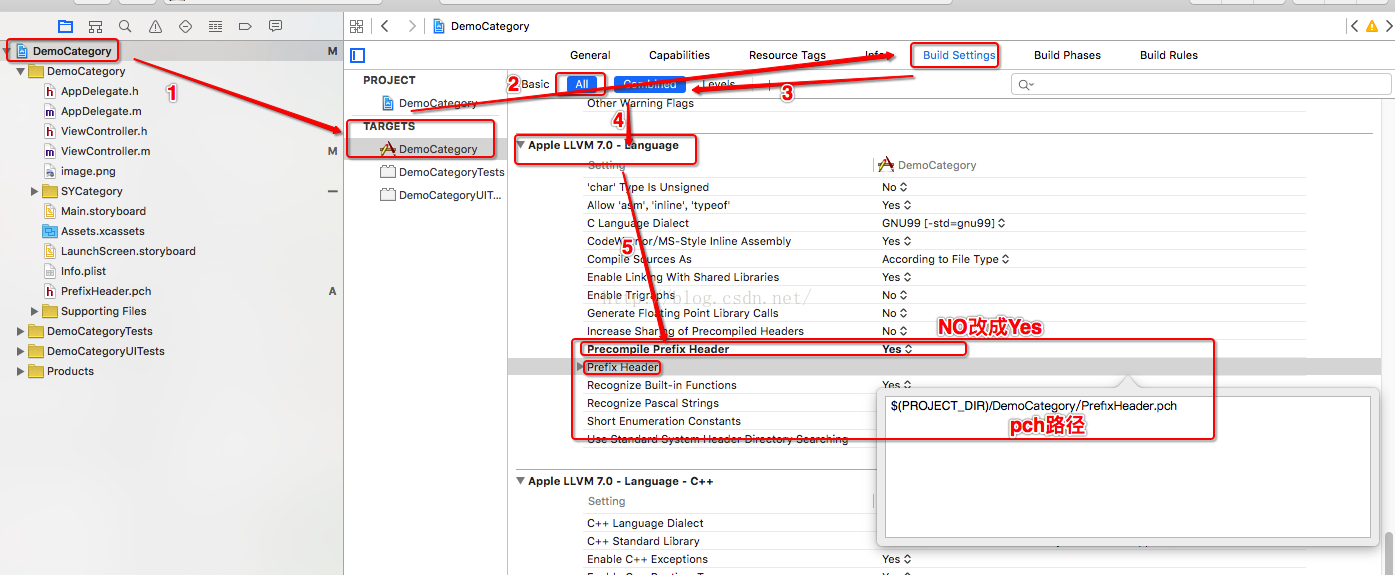
Task: Switch to the Capabilities tab
Action: point(679,55)
